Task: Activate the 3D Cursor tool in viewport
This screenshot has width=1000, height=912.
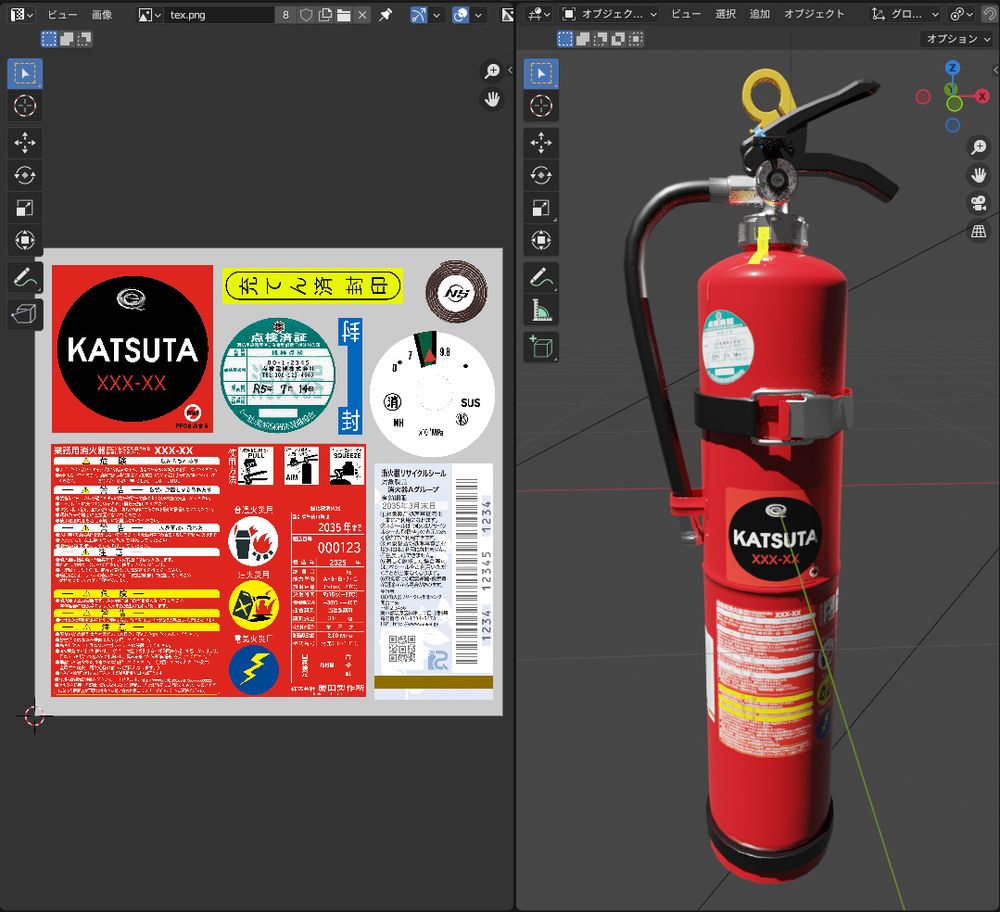Action: 541,106
